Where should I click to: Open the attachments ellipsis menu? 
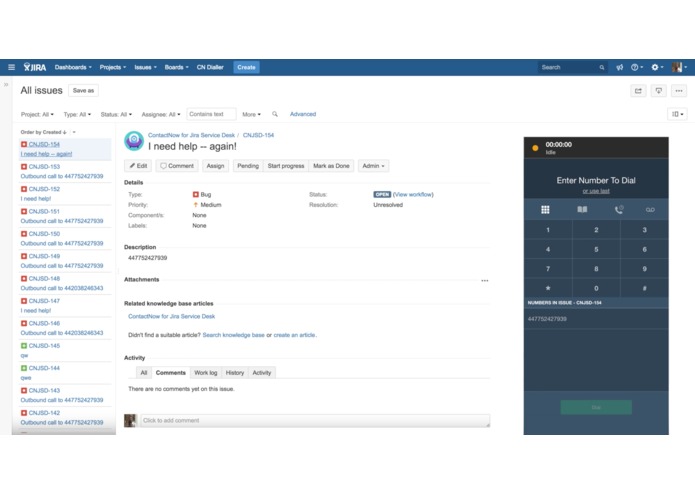coord(484,280)
